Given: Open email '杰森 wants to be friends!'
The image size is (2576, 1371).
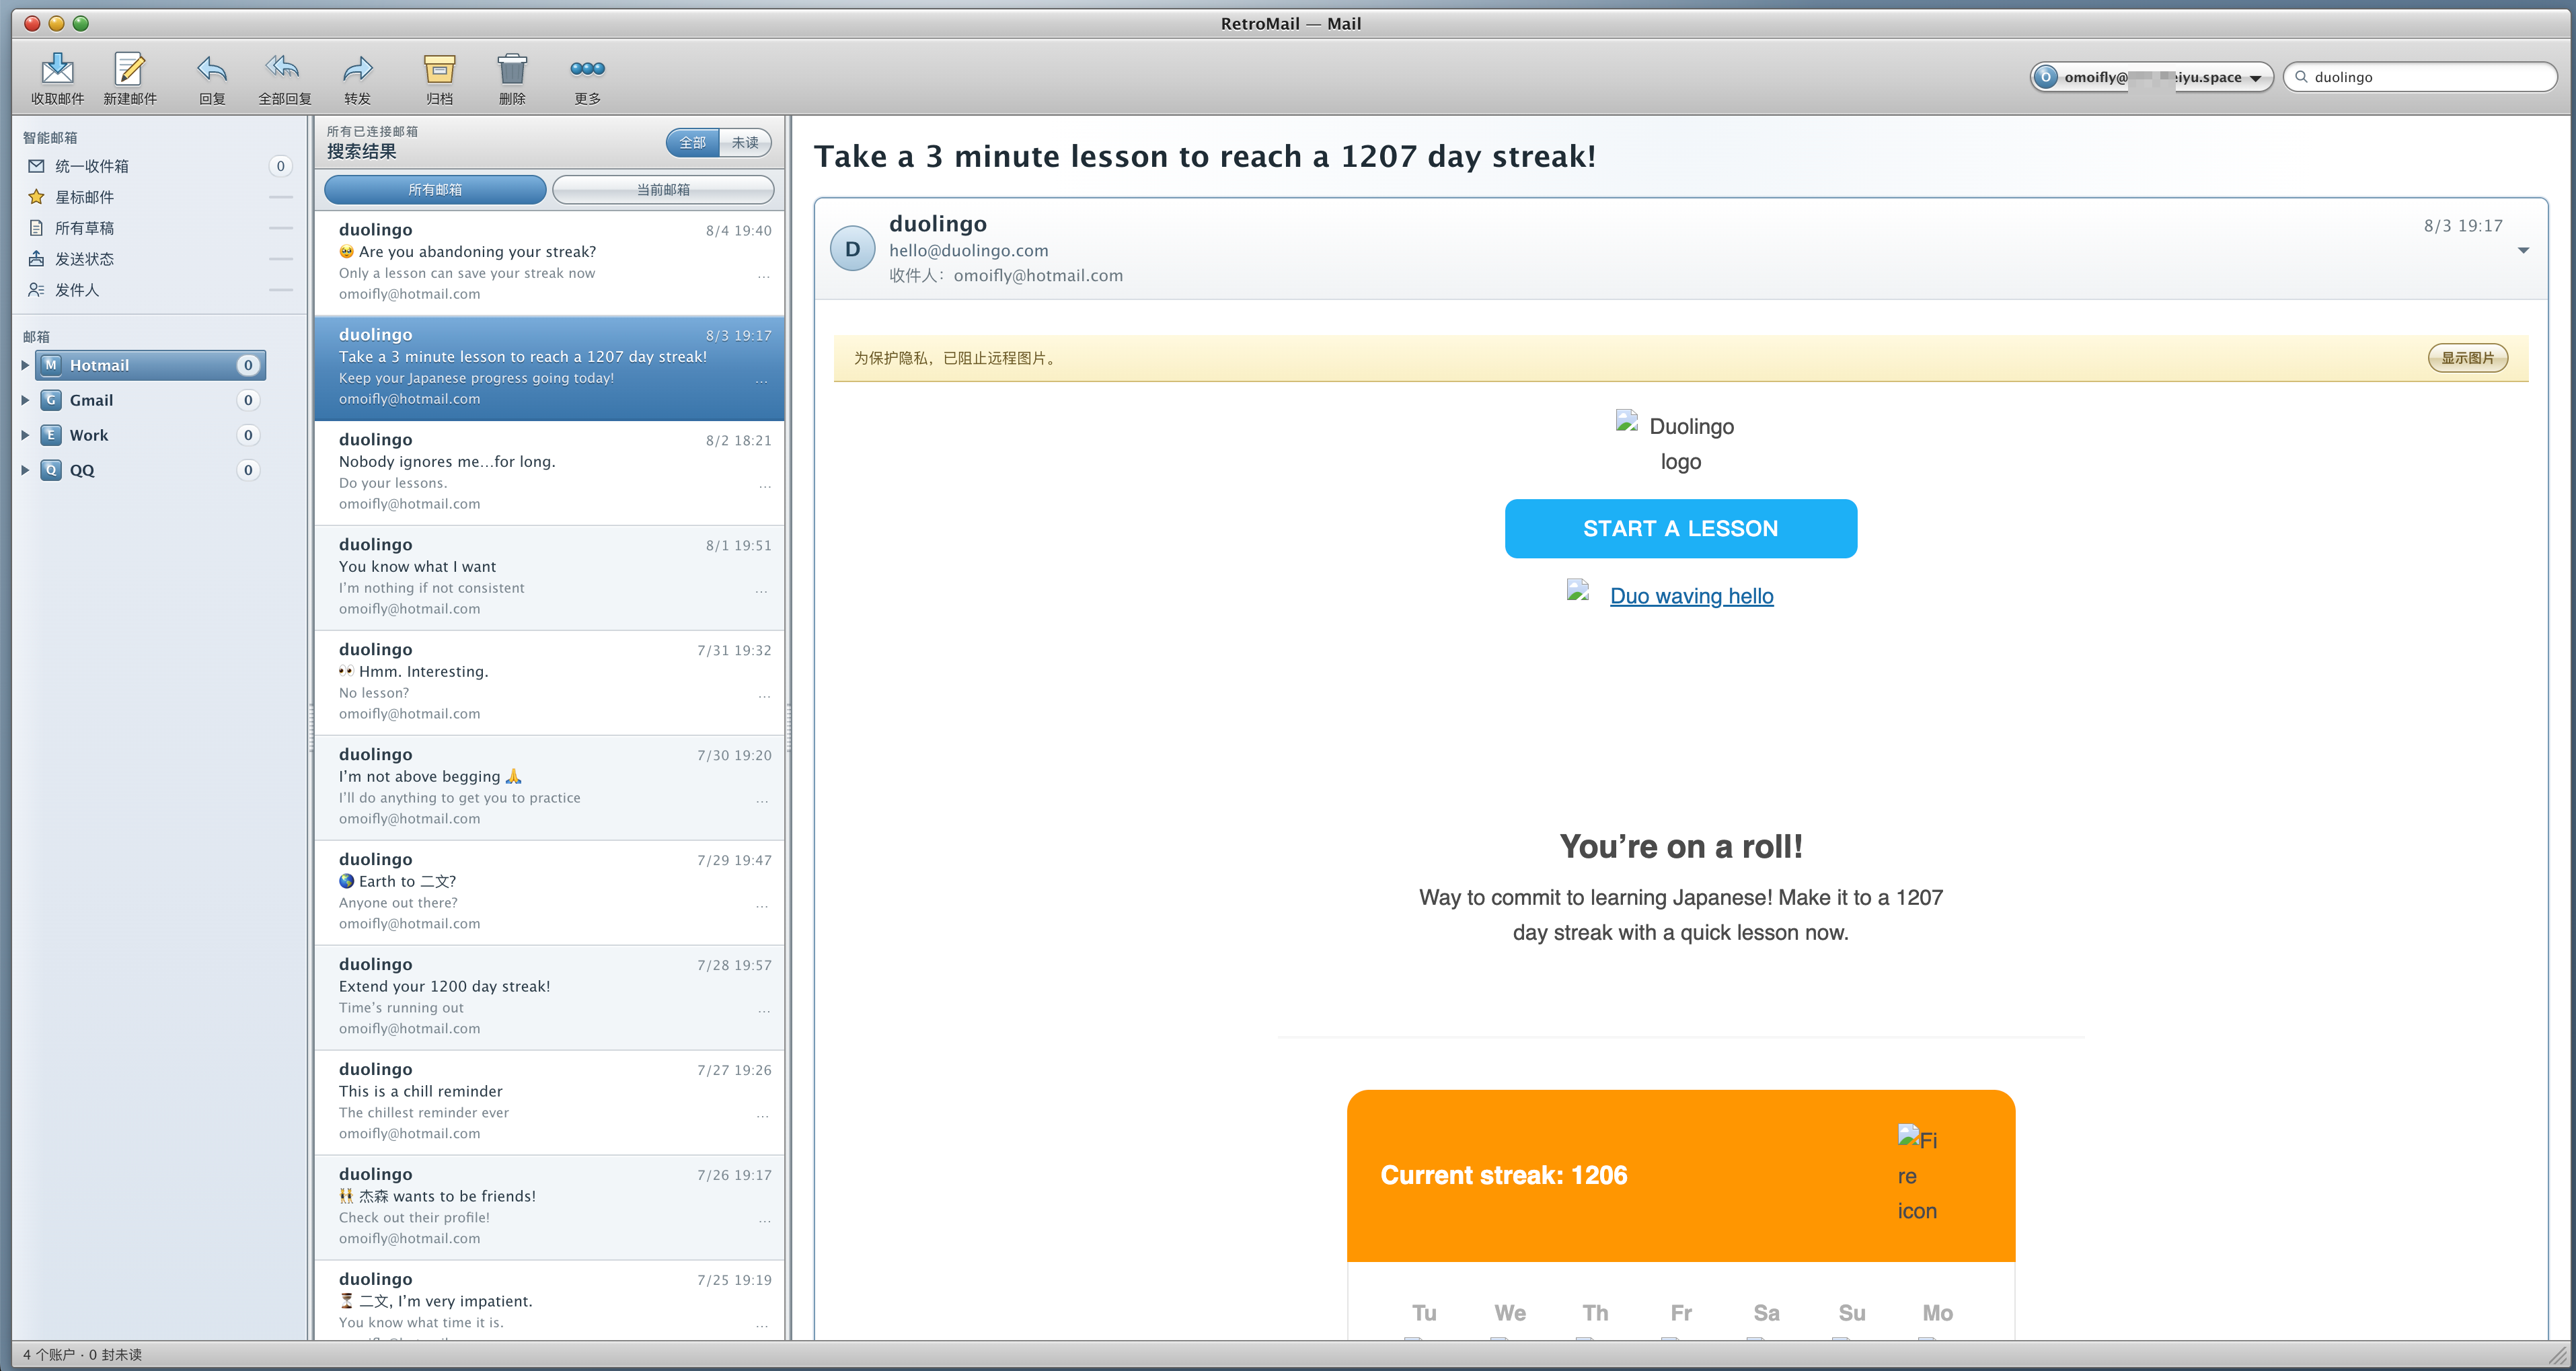Looking at the screenshot, I should coord(549,1207).
